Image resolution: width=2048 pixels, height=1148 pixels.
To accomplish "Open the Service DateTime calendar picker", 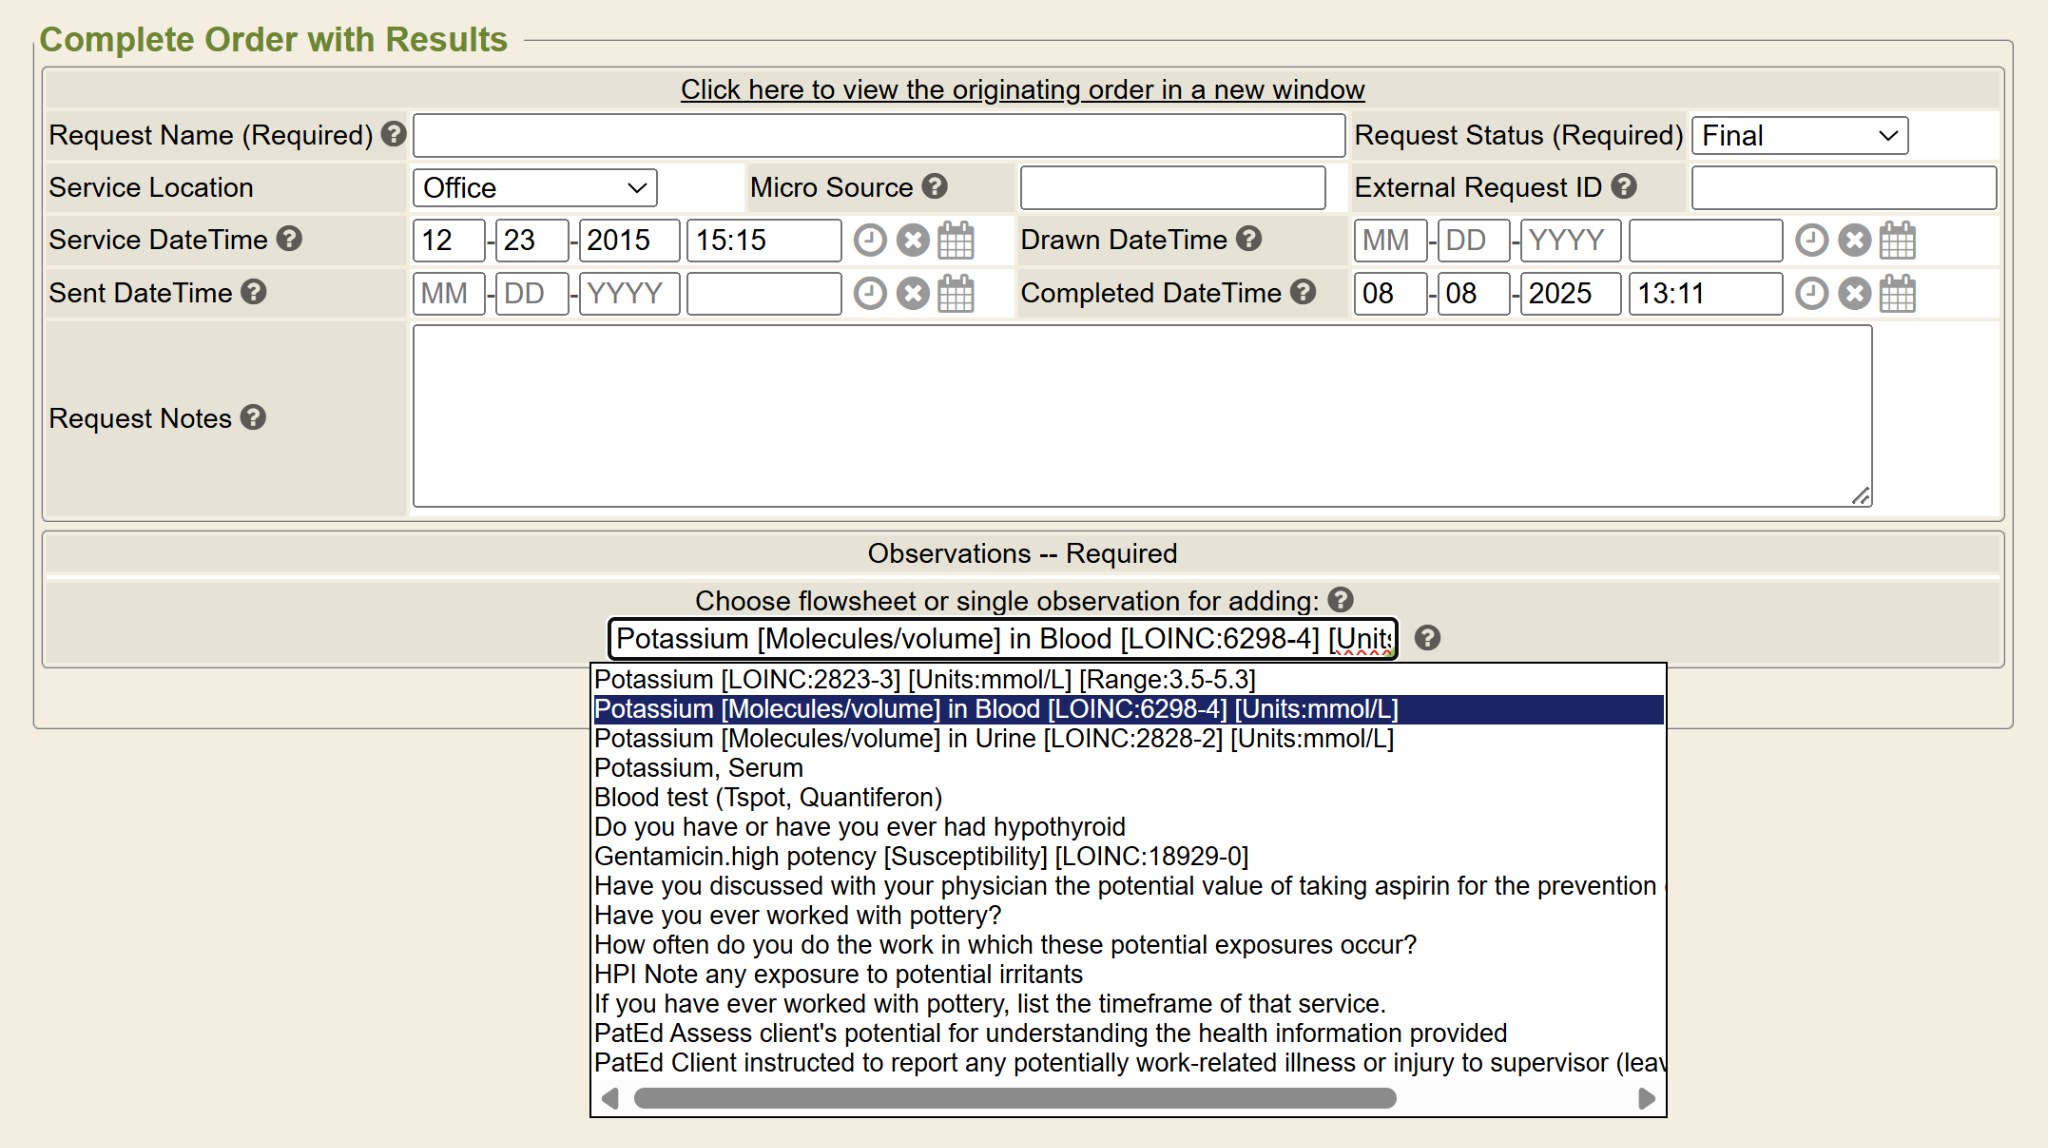I will pos(956,240).
